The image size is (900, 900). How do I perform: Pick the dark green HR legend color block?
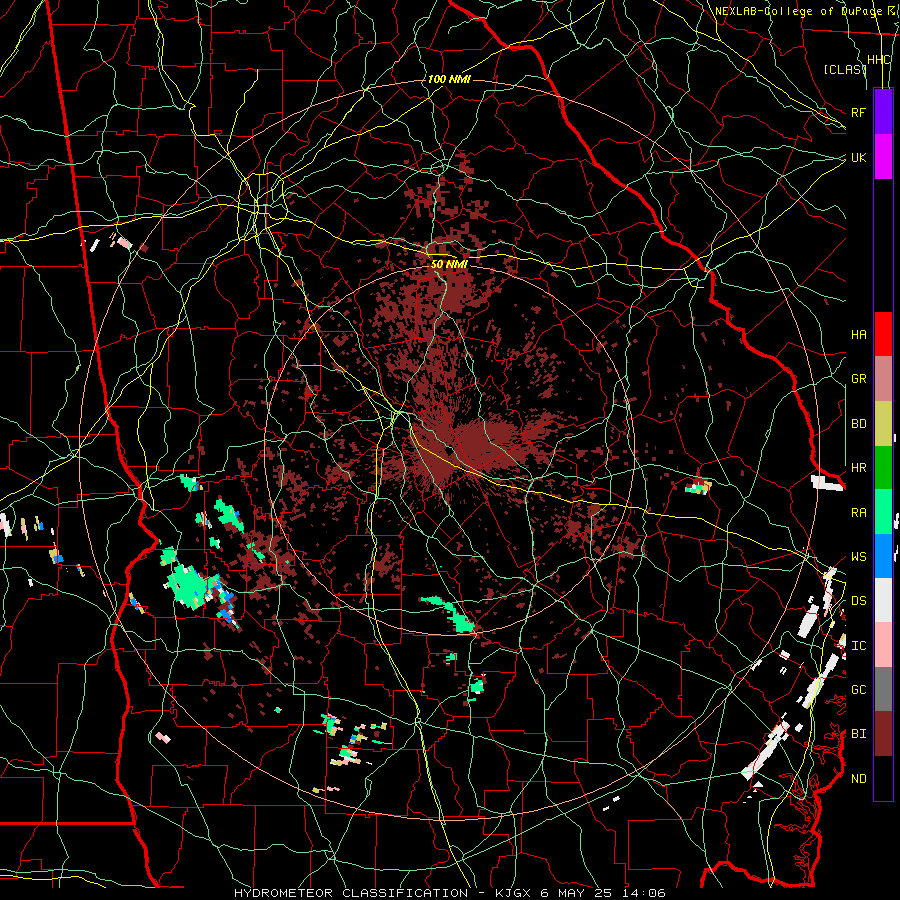click(x=883, y=467)
